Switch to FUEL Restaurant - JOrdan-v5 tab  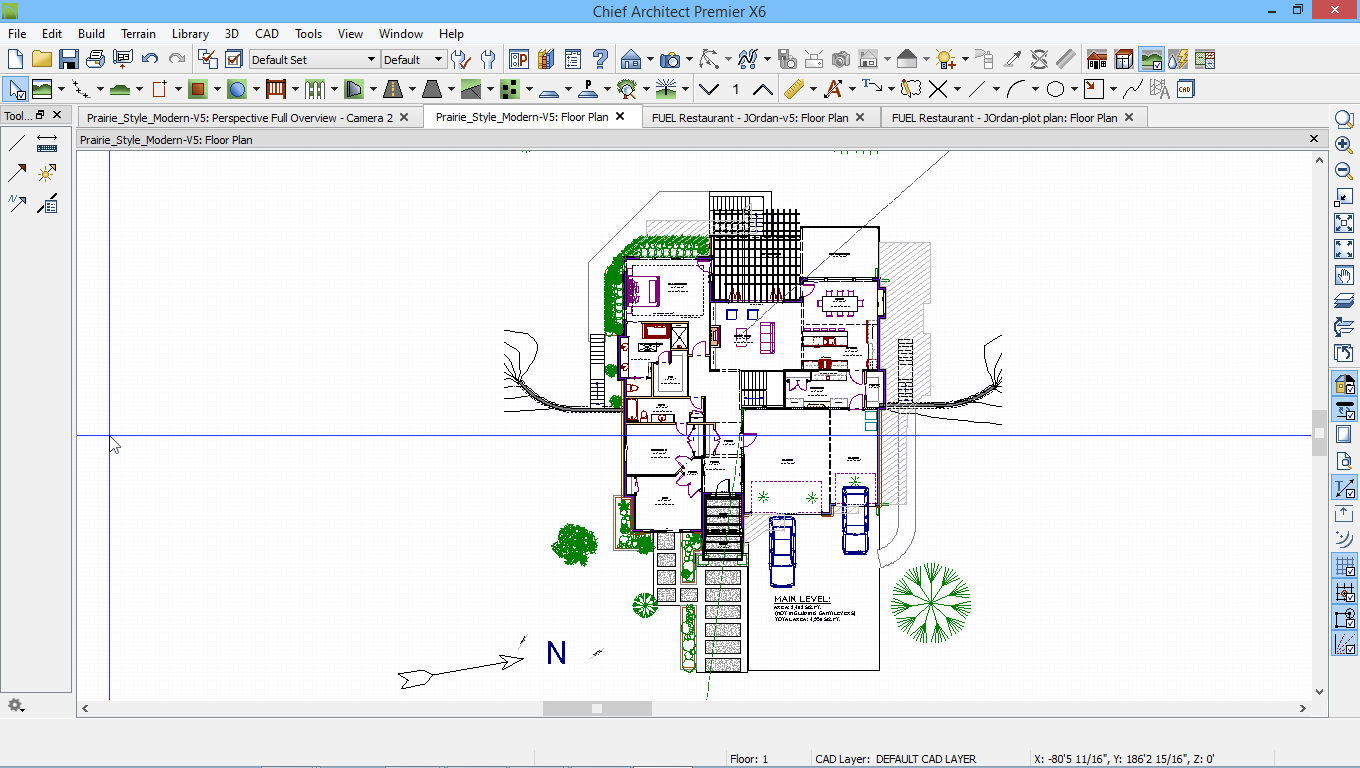(749, 117)
